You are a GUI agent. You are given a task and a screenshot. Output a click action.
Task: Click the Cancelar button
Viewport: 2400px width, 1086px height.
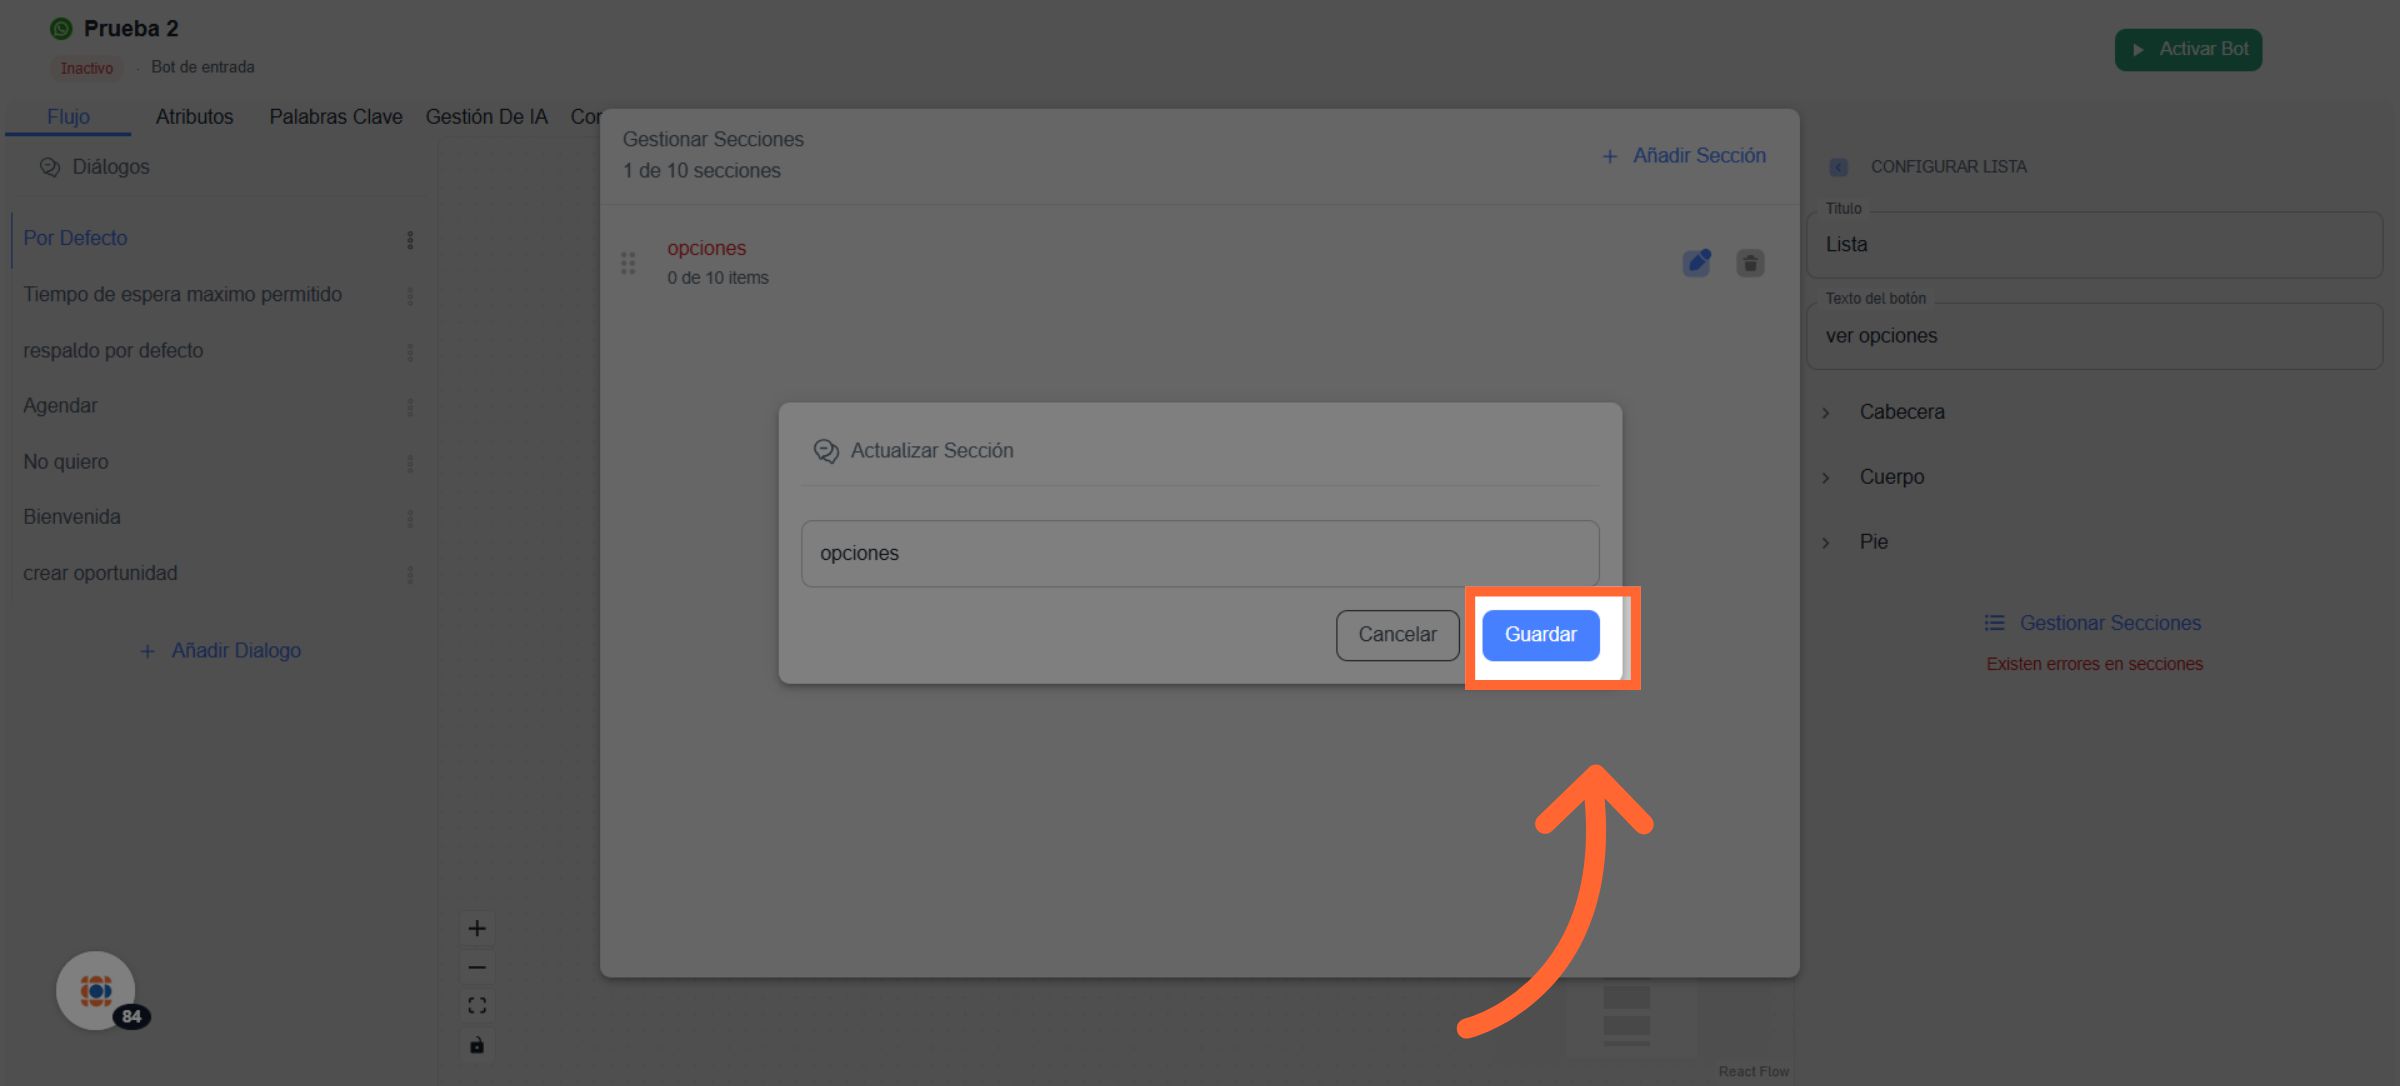pyautogui.click(x=1397, y=635)
